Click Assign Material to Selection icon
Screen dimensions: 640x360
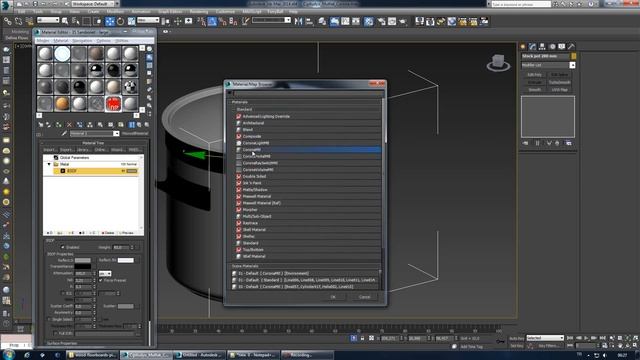[x=59, y=124]
